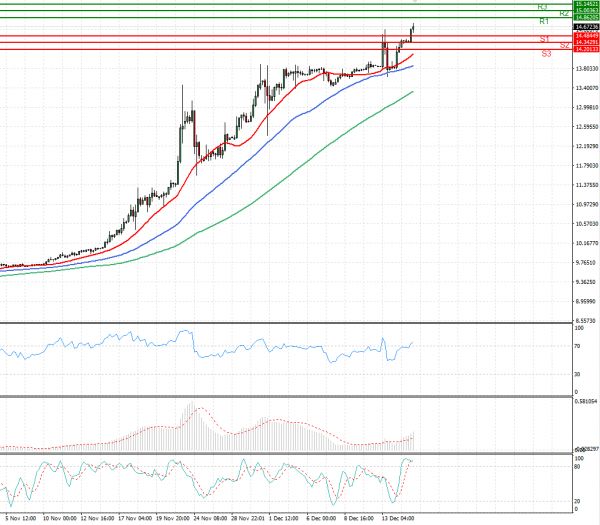Select the green 15.14521 price tag
Image resolution: width=600 pixels, height=525 pixels.
pos(586,4)
